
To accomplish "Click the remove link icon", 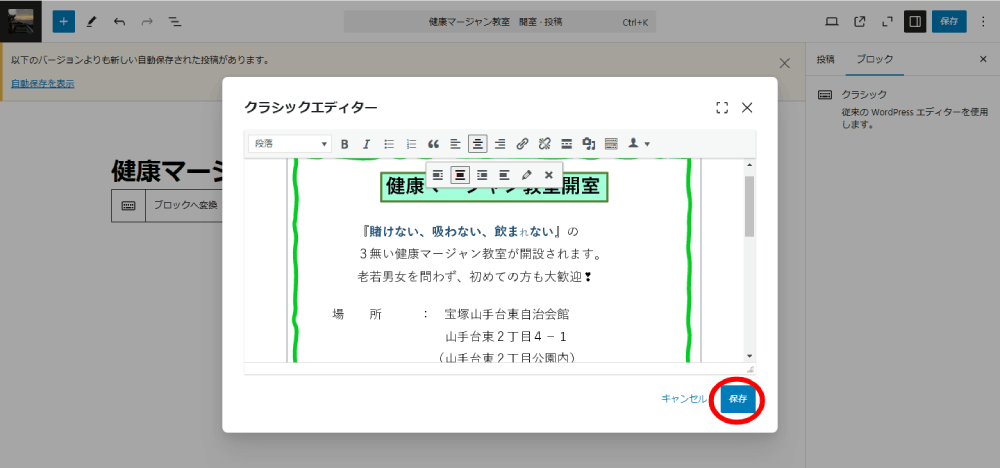I will pos(544,144).
